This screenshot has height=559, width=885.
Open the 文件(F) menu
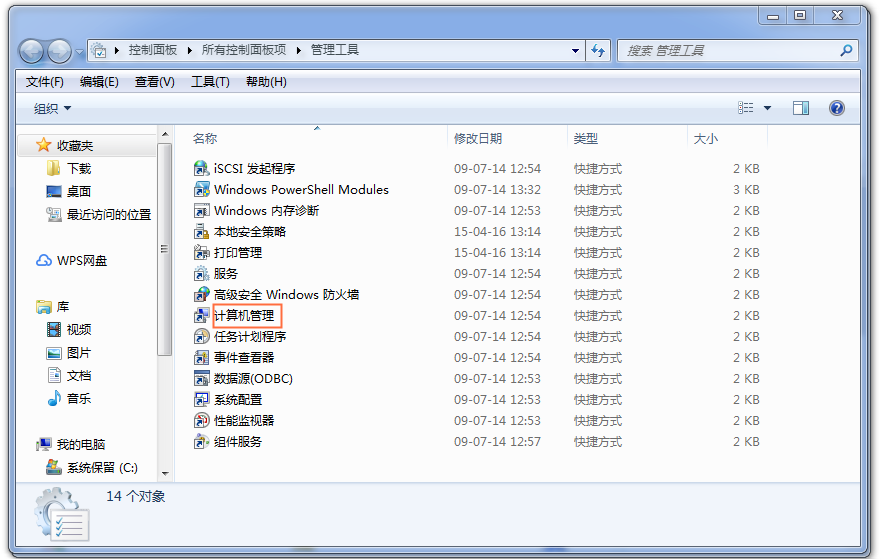(45, 82)
